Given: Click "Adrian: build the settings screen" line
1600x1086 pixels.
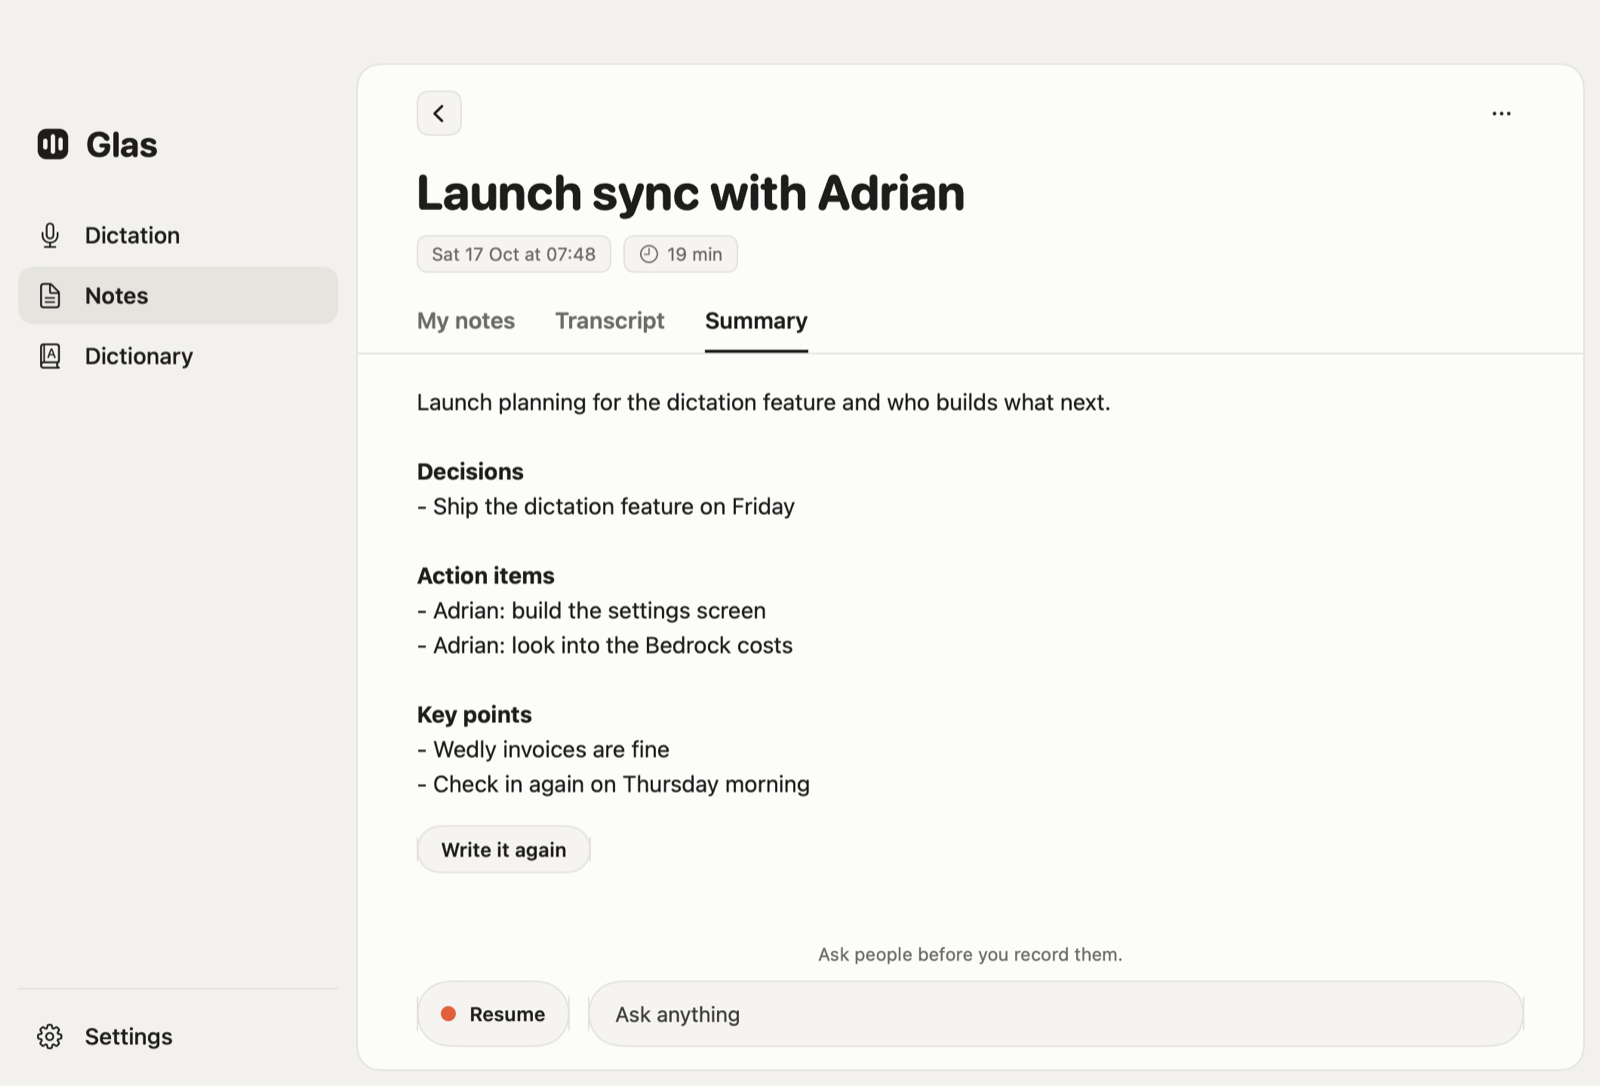Looking at the screenshot, I should [x=591, y=610].
